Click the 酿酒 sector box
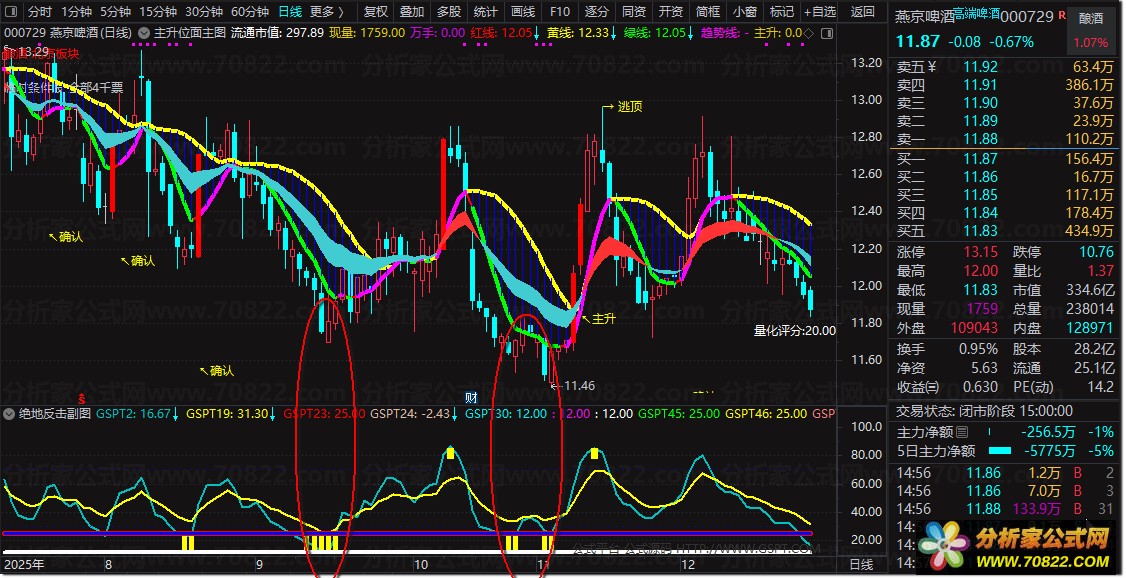This screenshot has width=1126, height=578. tap(1091, 32)
